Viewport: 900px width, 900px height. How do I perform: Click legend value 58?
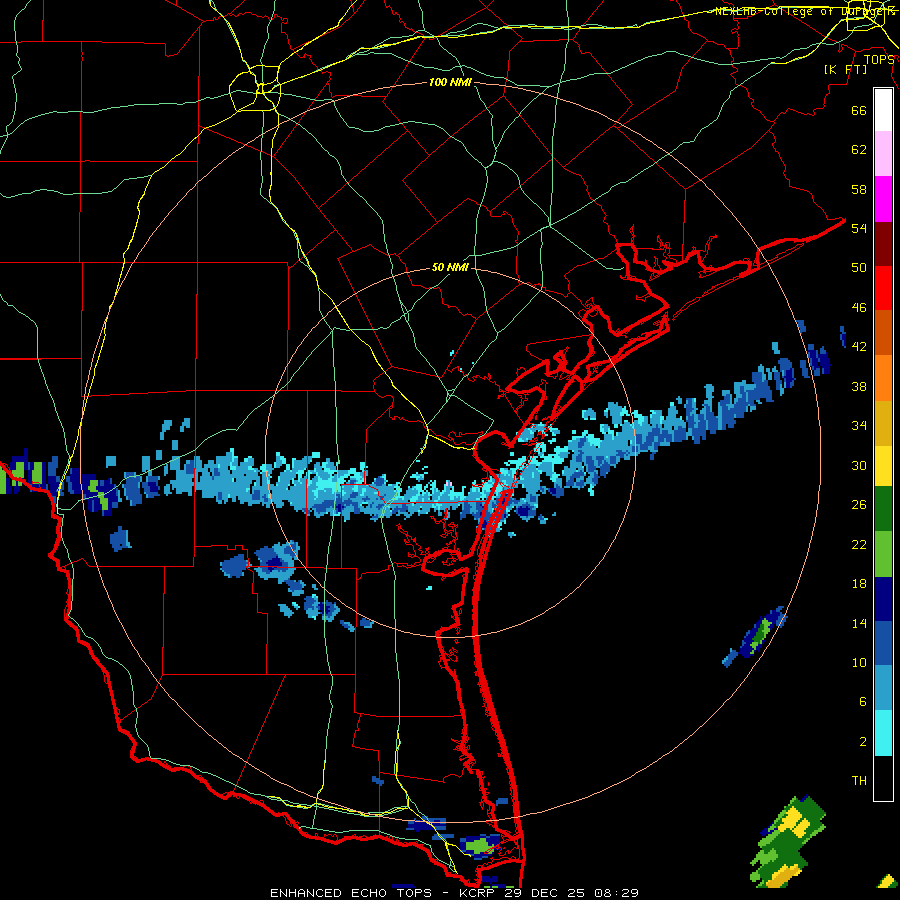859,189
